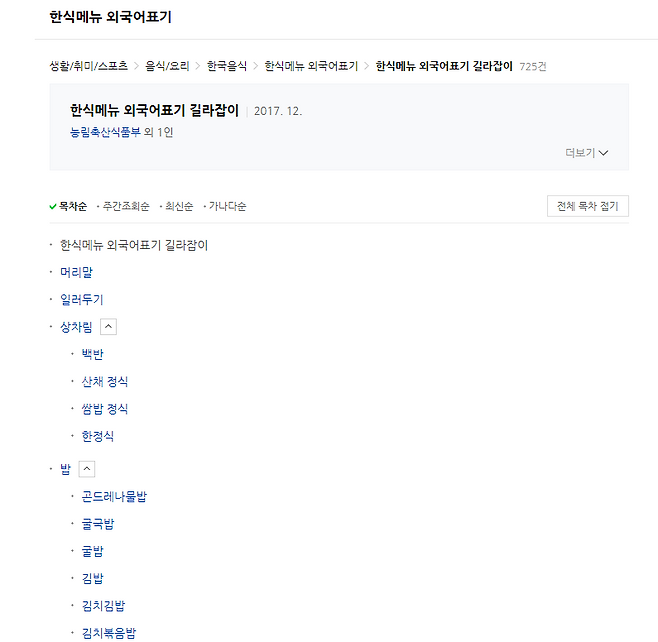
Task: Open the 일러두기 entry
Action: coord(81,299)
